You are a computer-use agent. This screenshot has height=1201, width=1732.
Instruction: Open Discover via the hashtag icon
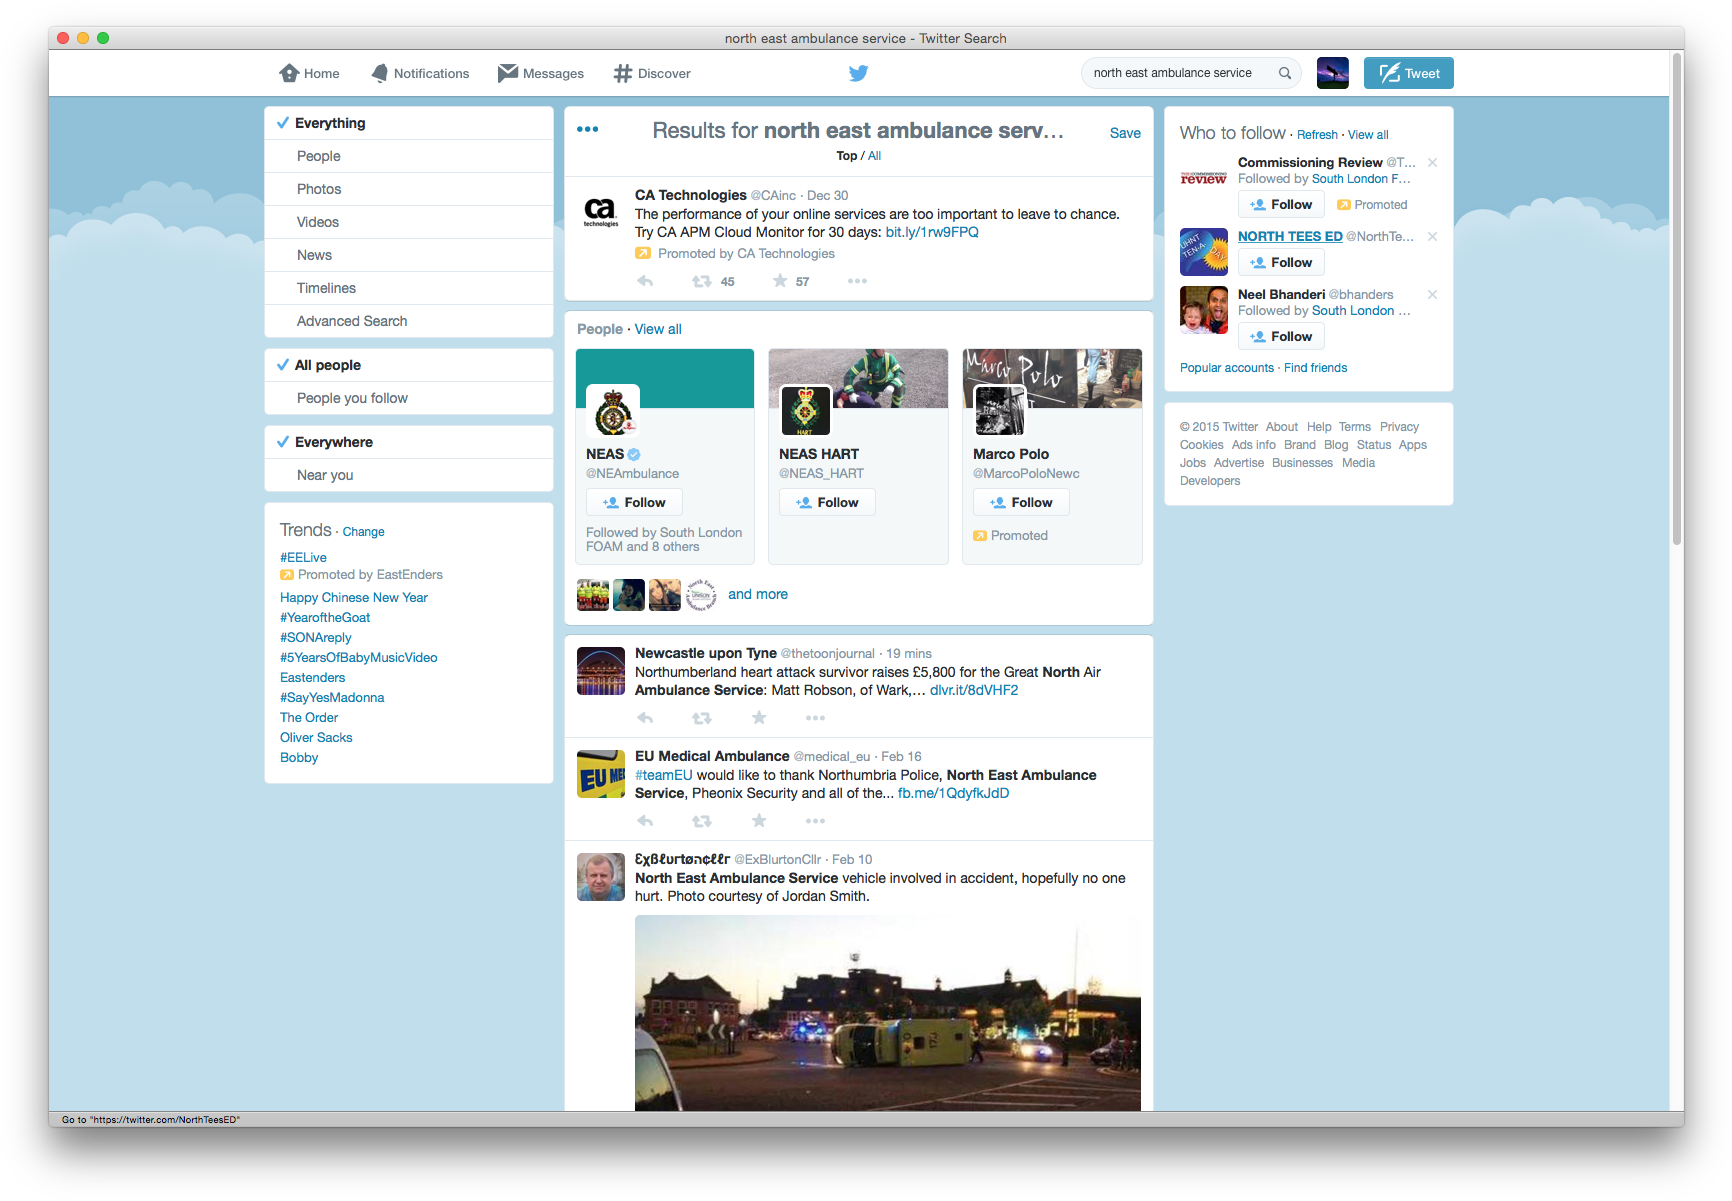[x=622, y=72]
